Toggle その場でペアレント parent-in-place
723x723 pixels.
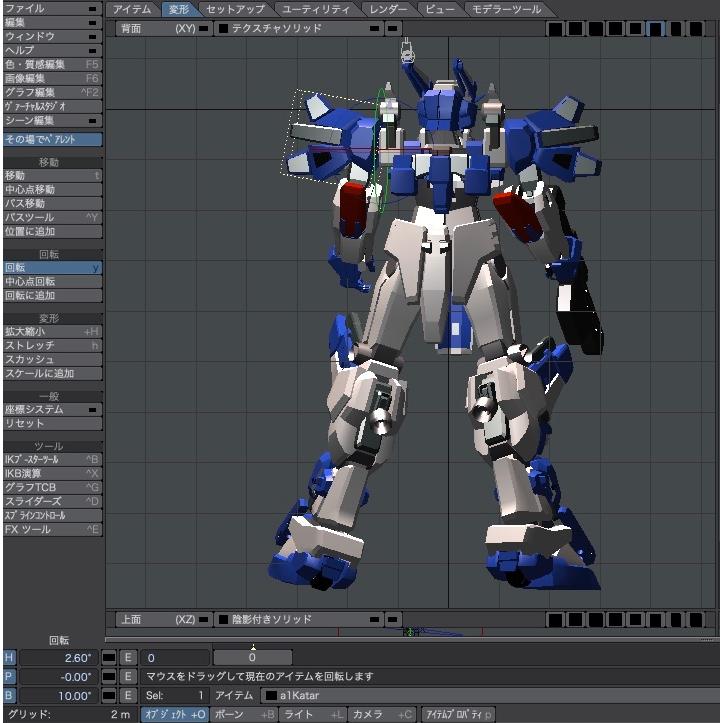53,139
